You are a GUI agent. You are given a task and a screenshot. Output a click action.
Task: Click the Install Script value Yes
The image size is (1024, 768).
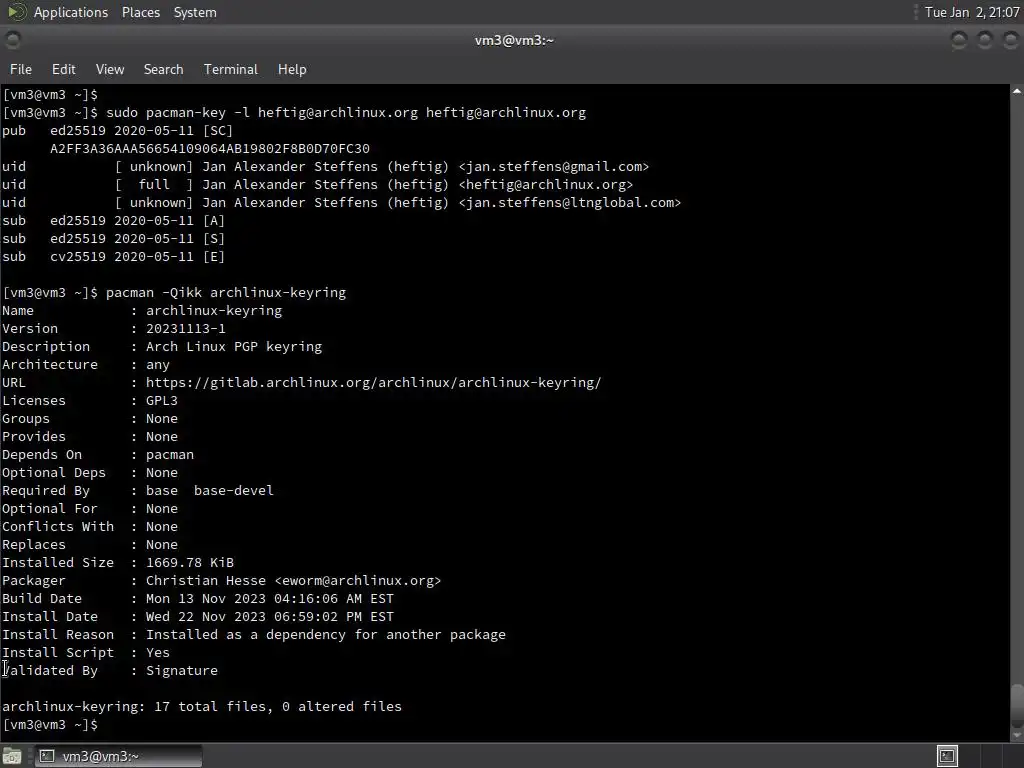157,652
